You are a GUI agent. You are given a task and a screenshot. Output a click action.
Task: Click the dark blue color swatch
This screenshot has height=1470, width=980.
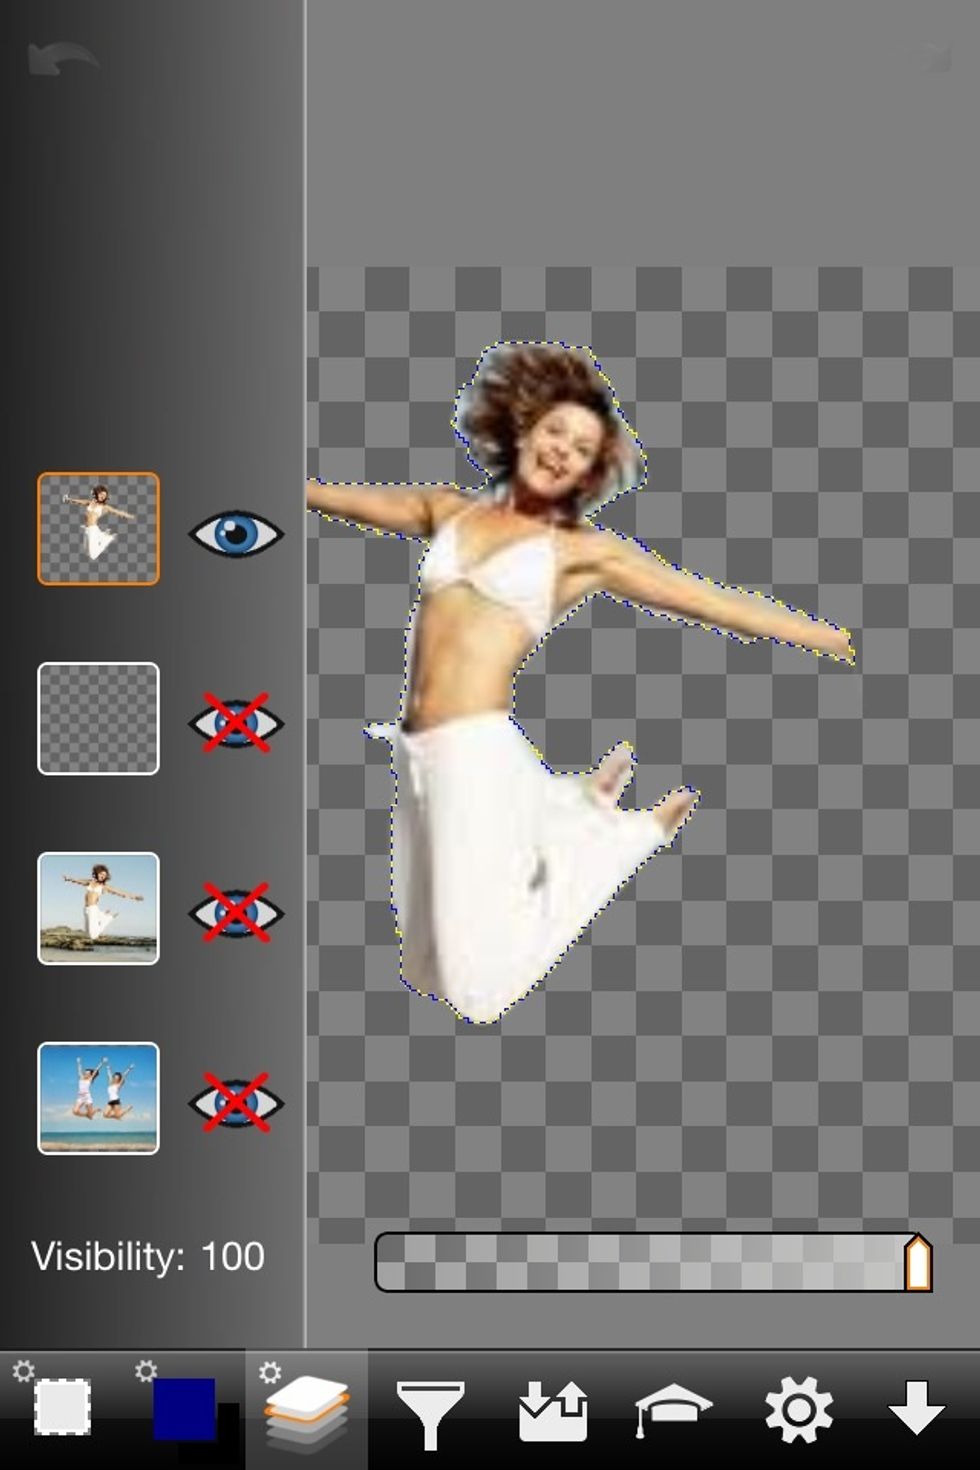[x=184, y=1408]
